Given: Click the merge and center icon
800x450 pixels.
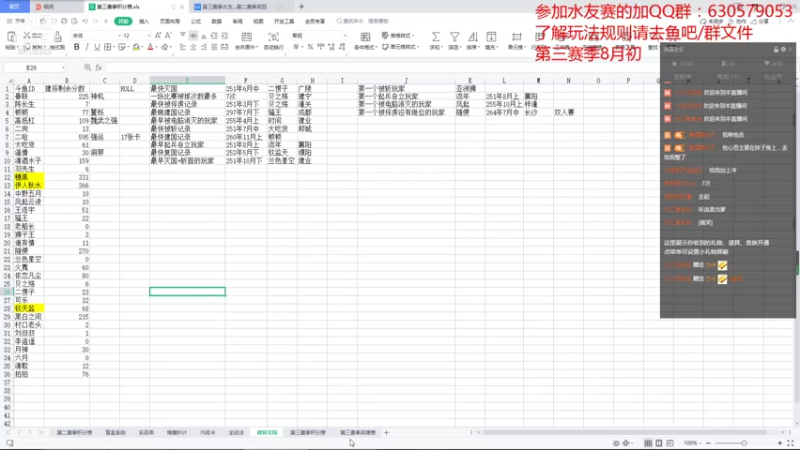Looking at the screenshot, I should tap(246, 37).
